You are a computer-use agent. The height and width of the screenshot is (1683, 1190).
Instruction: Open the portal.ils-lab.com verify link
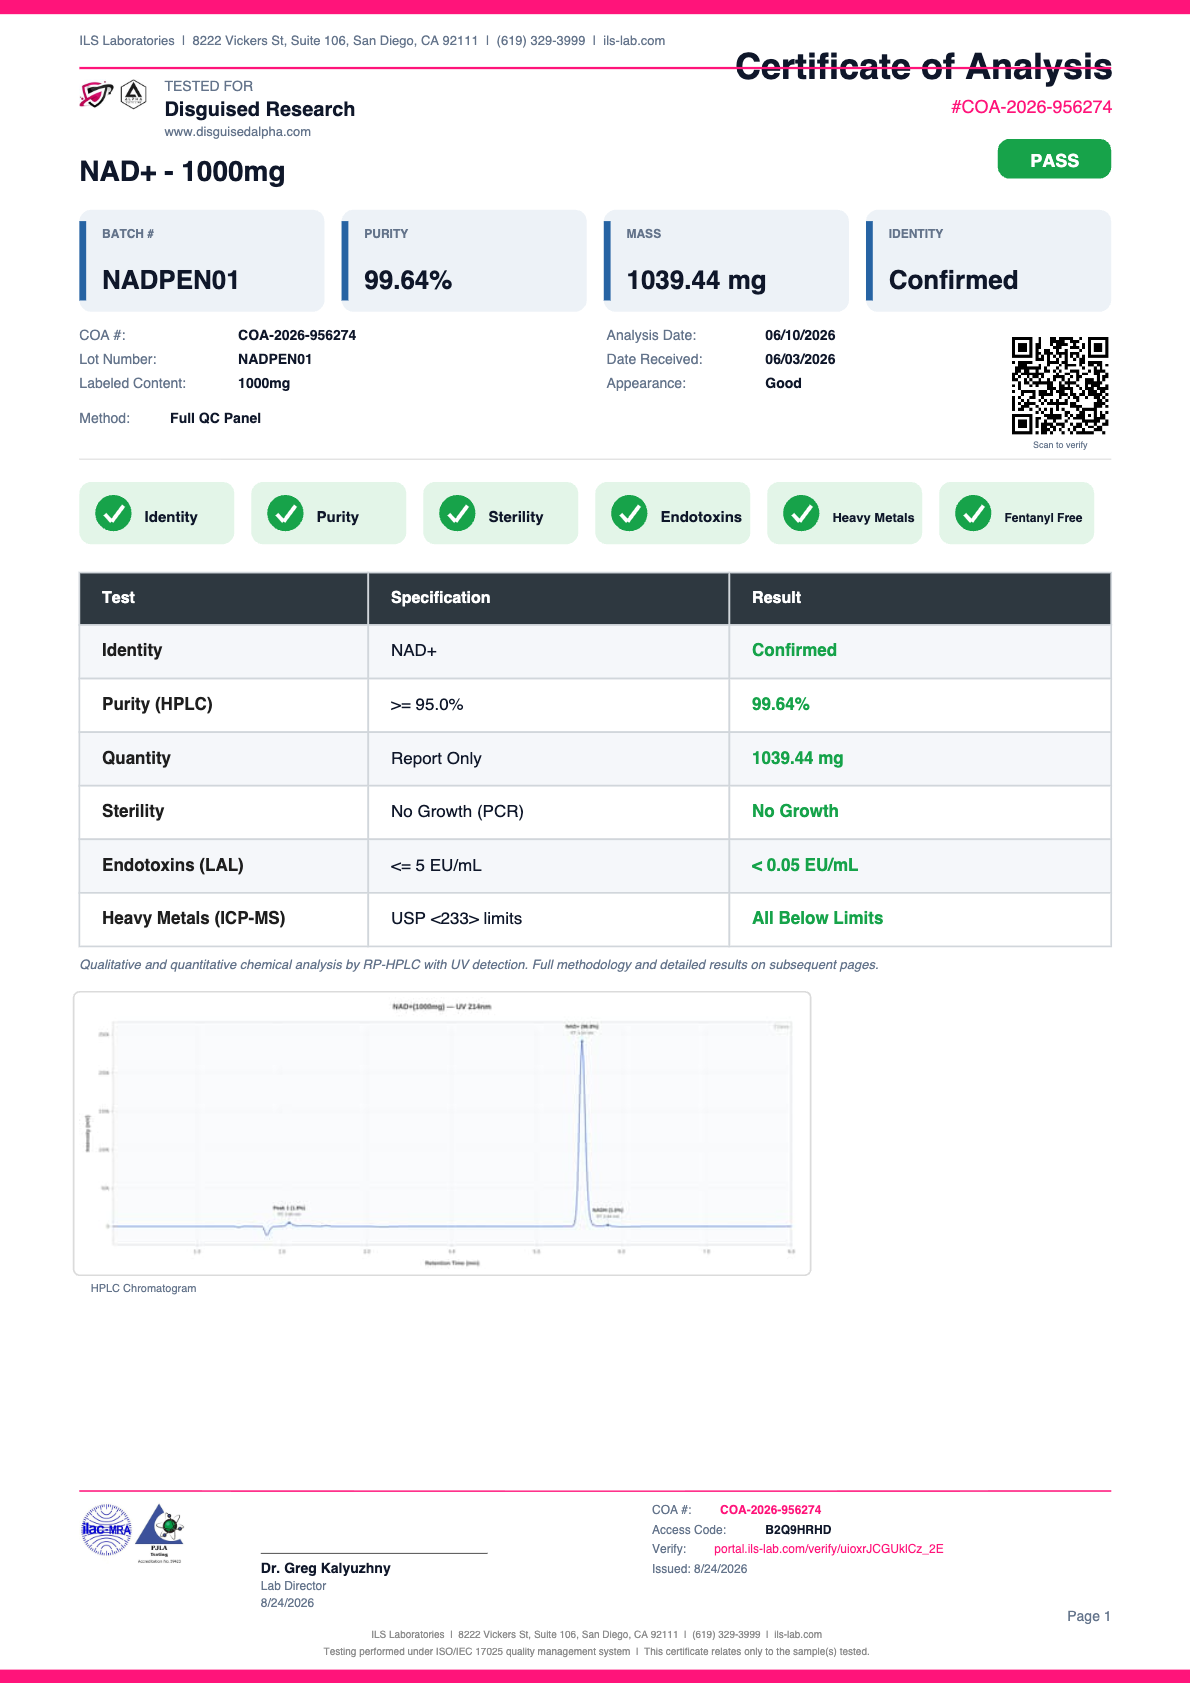pos(829,1549)
